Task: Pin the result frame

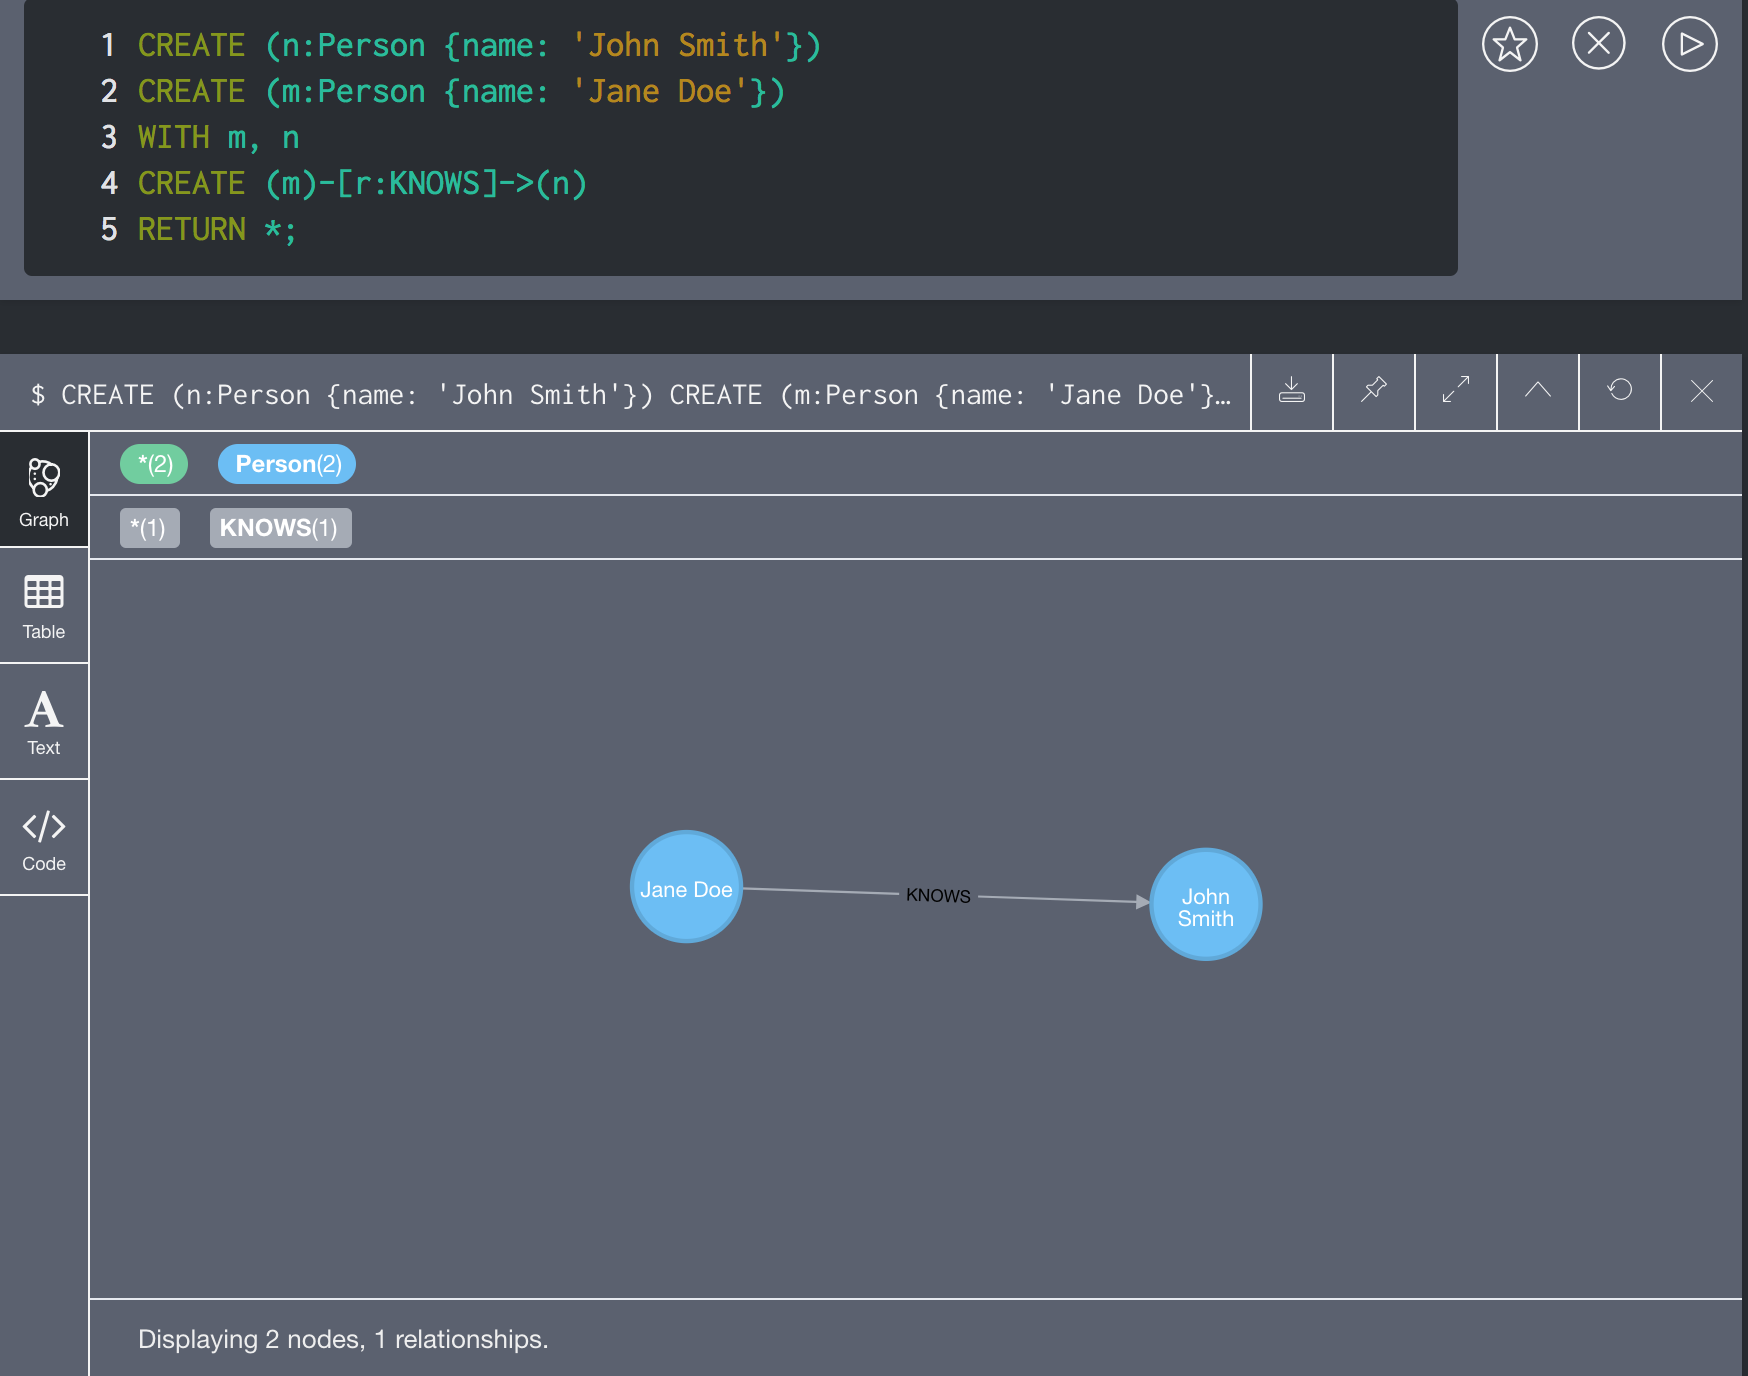Action: (1374, 391)
